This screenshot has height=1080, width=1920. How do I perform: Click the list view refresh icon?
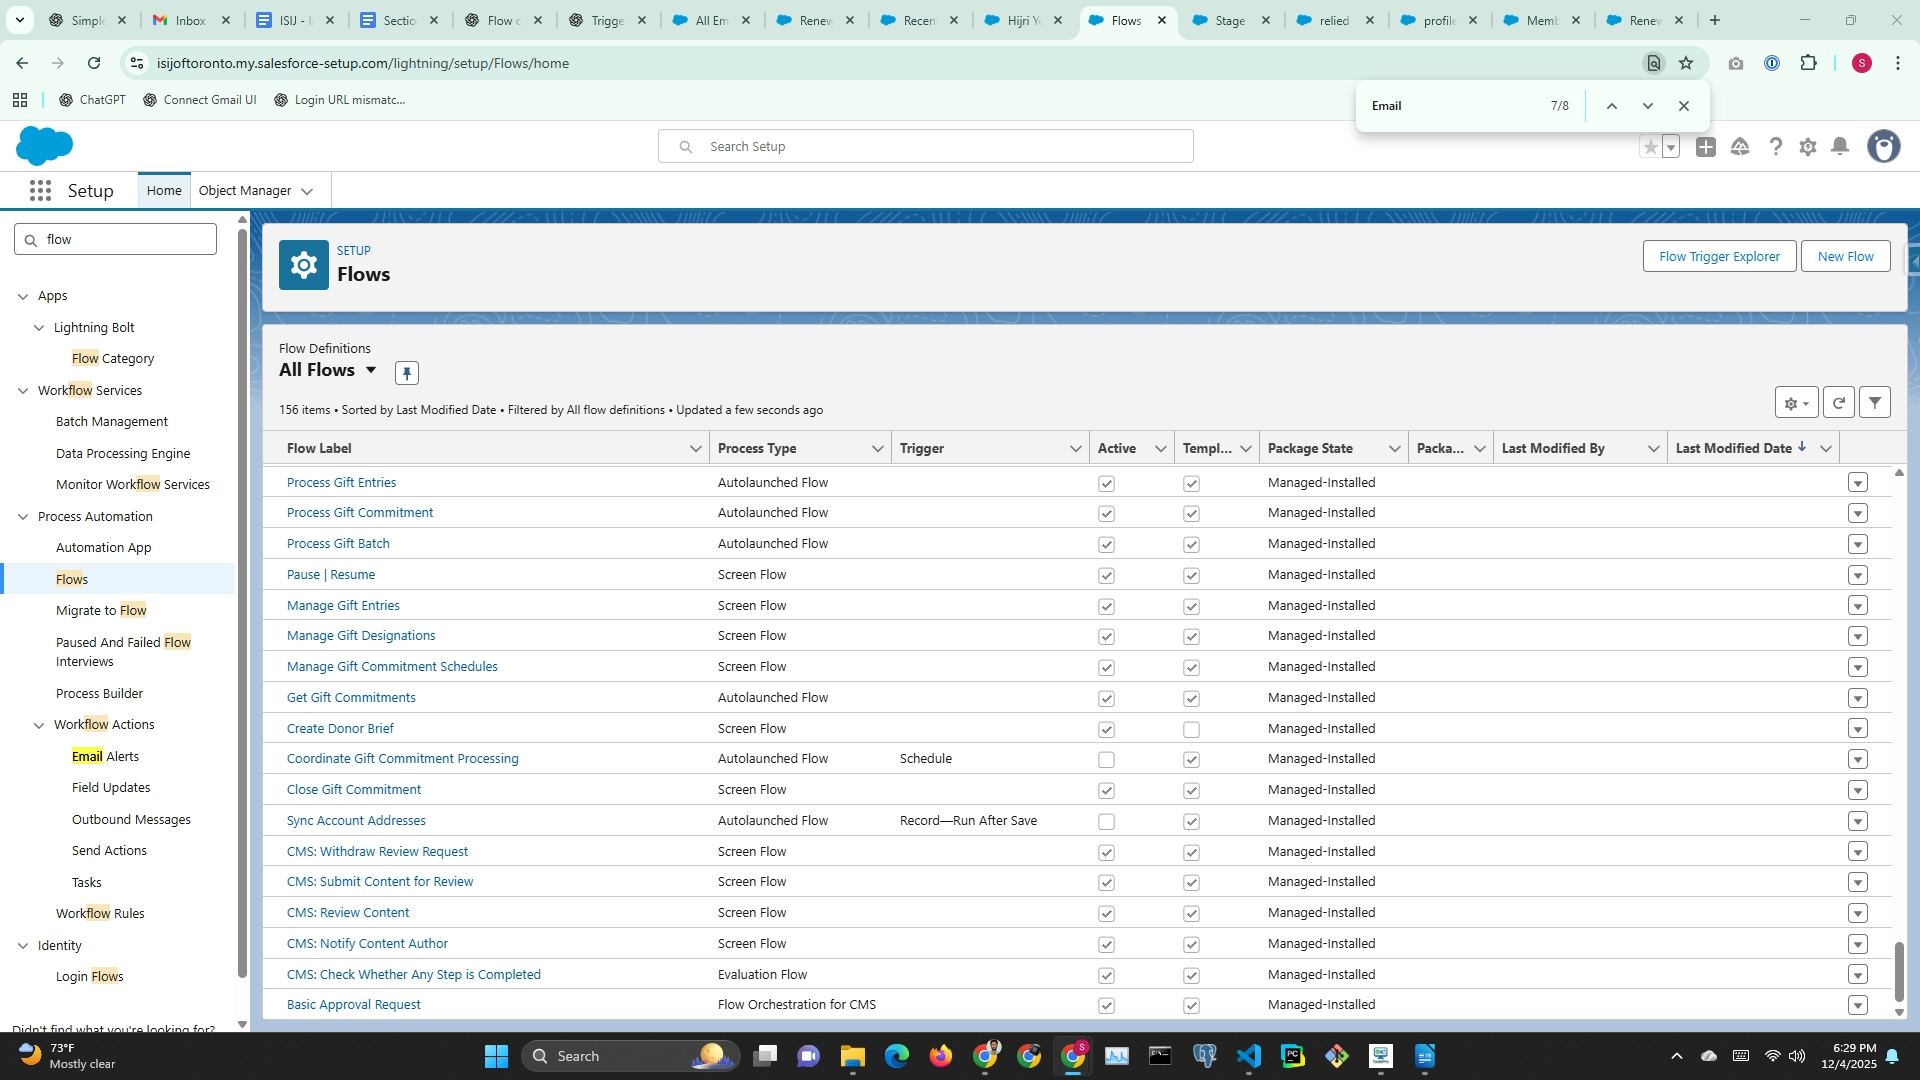(1838, 403)
